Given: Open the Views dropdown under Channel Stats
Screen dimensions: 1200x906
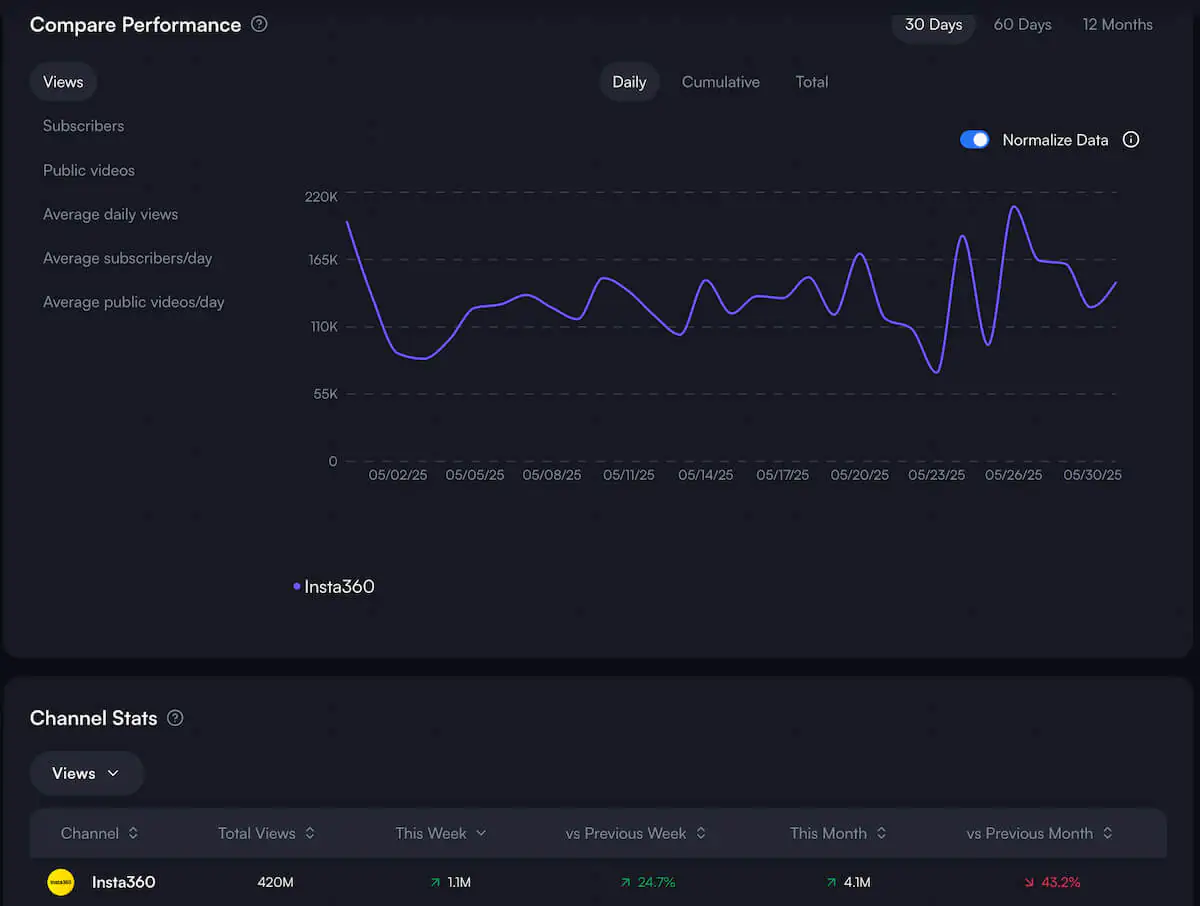Looking at the screenshot, I should tap(86, 772).
